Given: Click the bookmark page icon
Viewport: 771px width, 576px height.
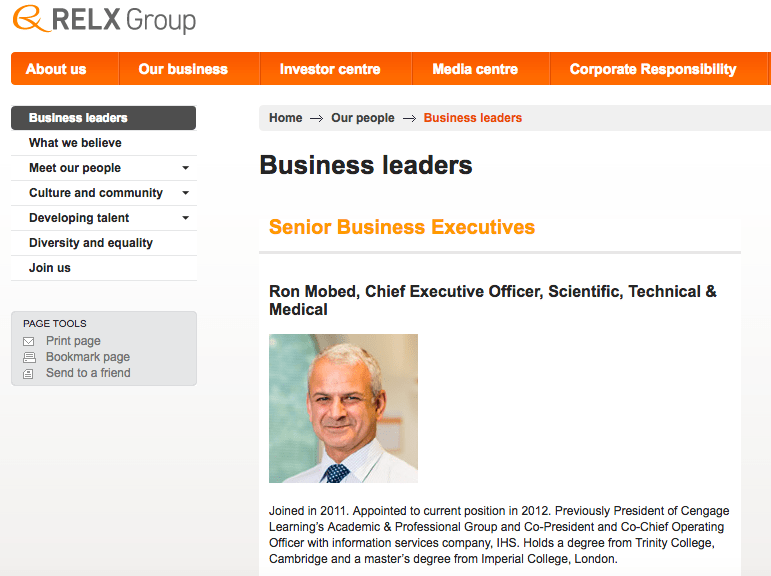Looking at the screenshot, I should 28,357.
